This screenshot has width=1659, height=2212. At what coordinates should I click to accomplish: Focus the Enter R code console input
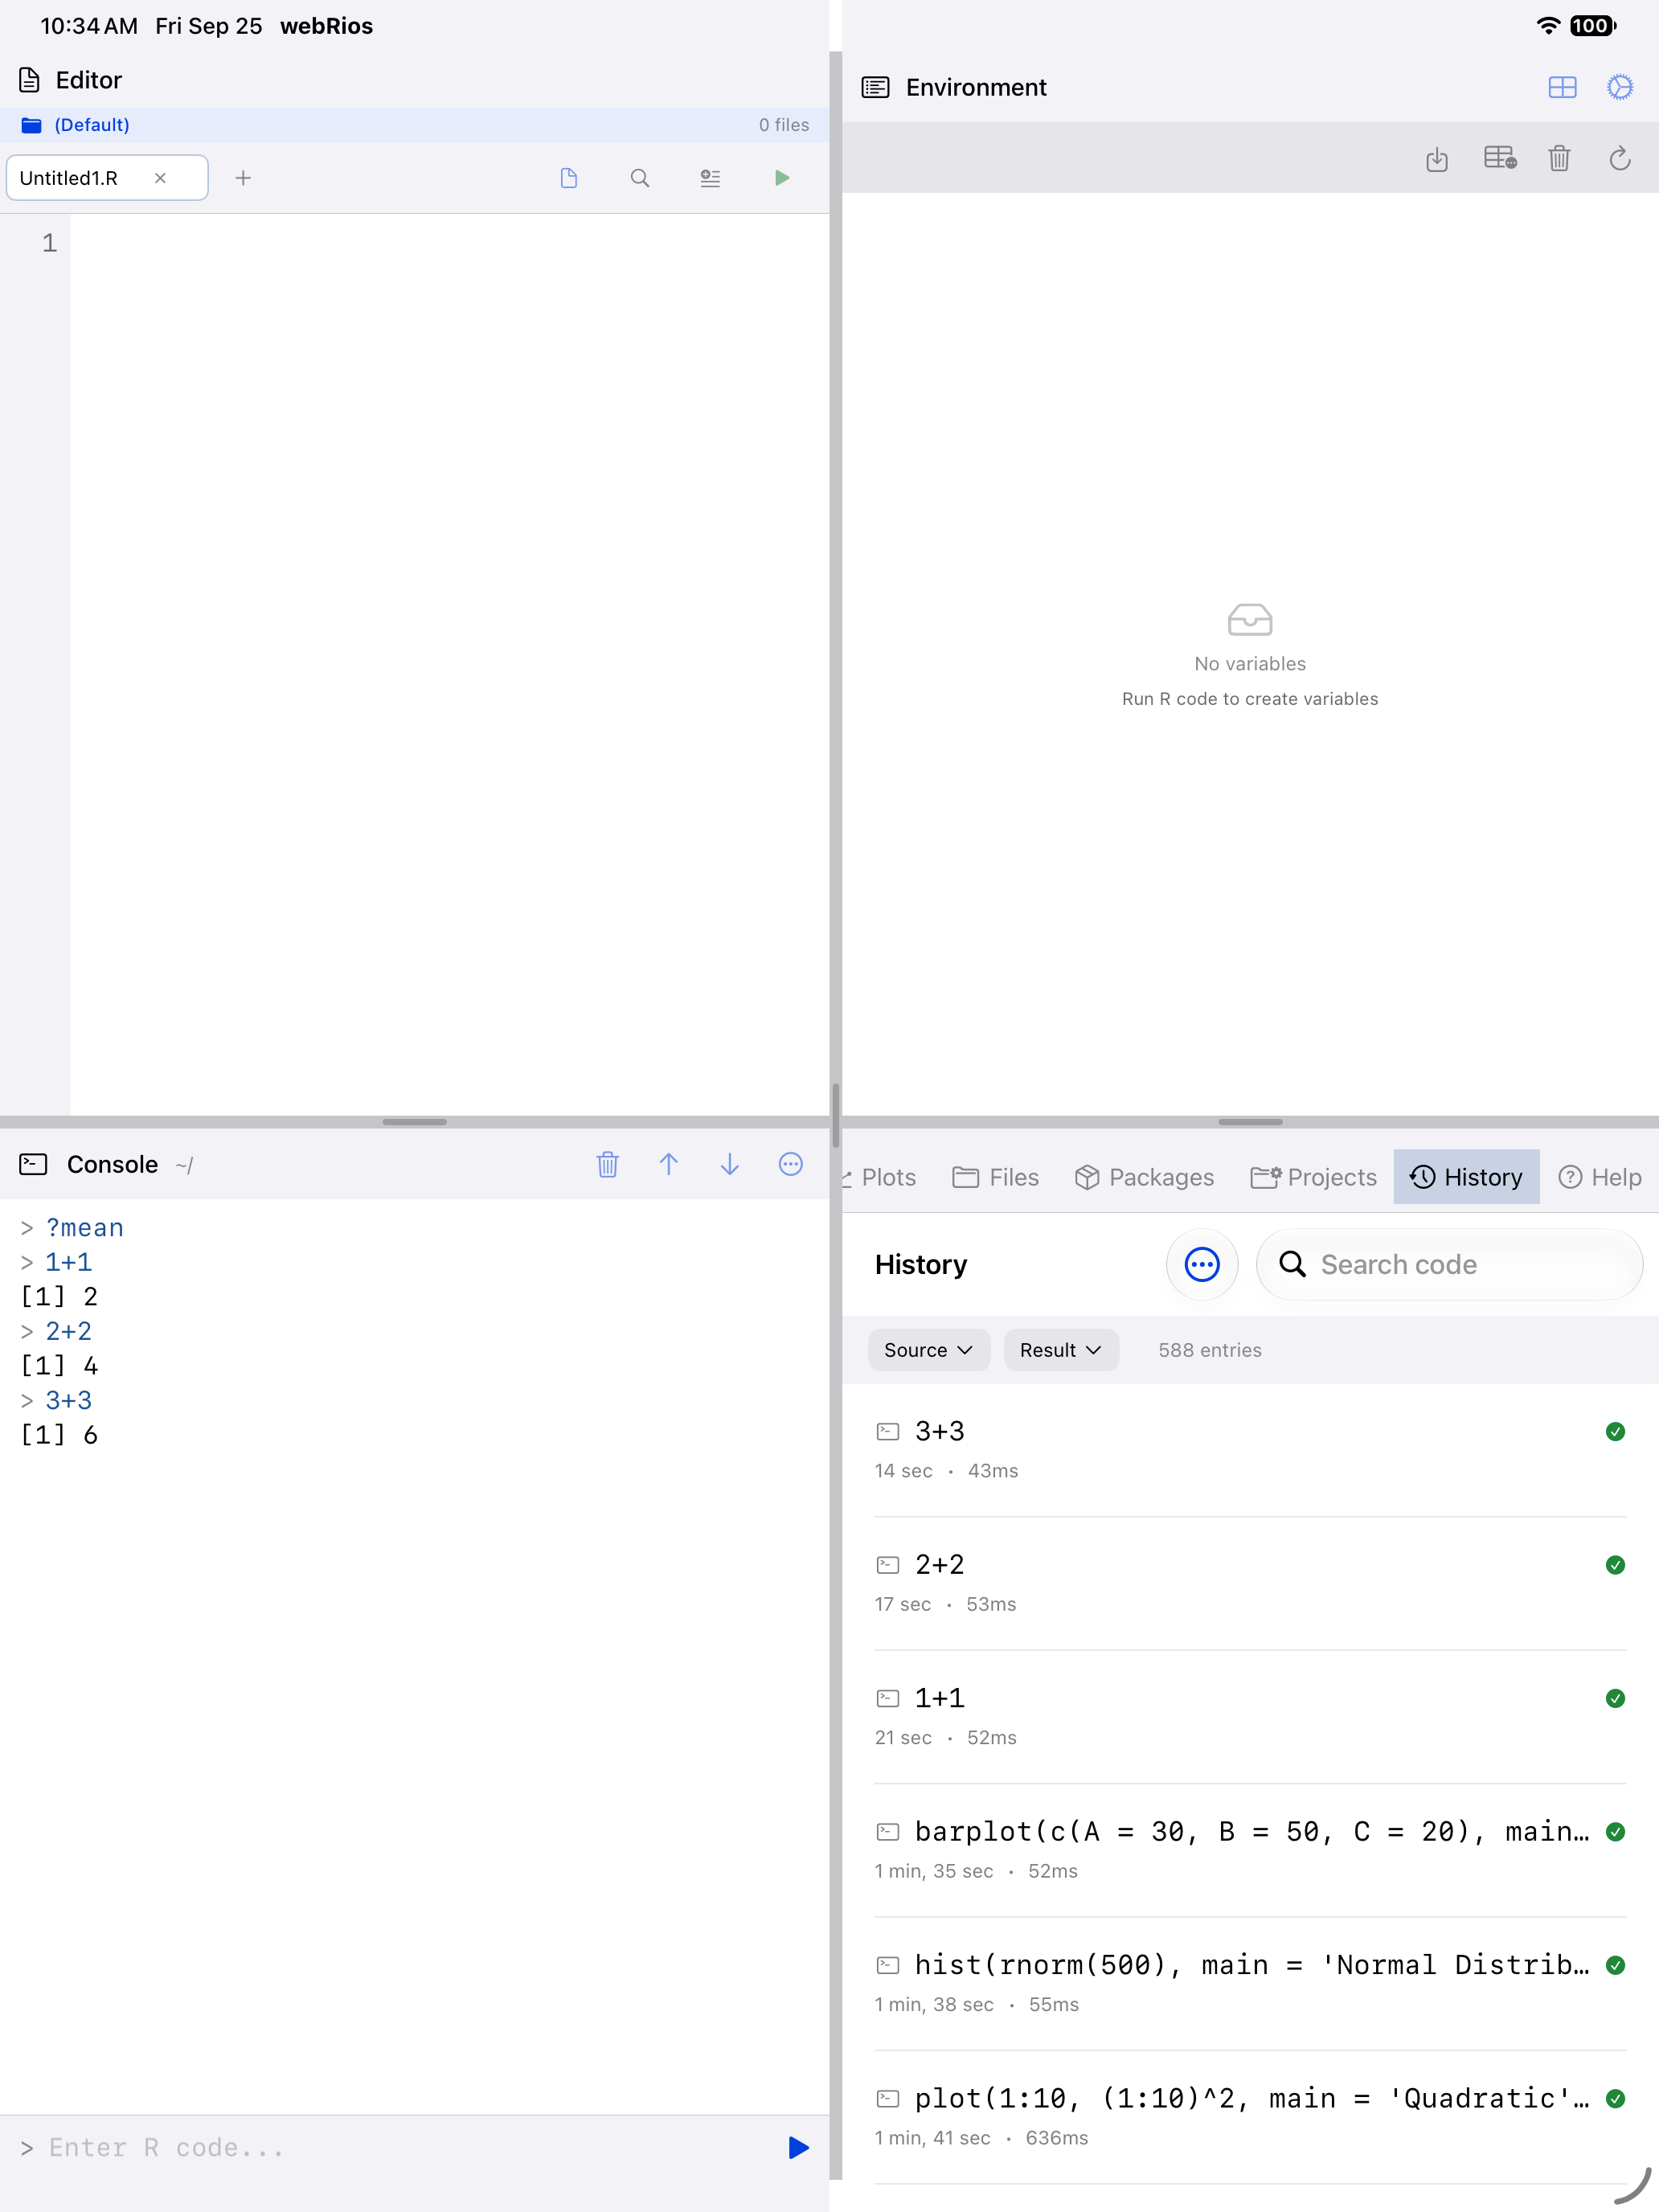[400, 2148]
